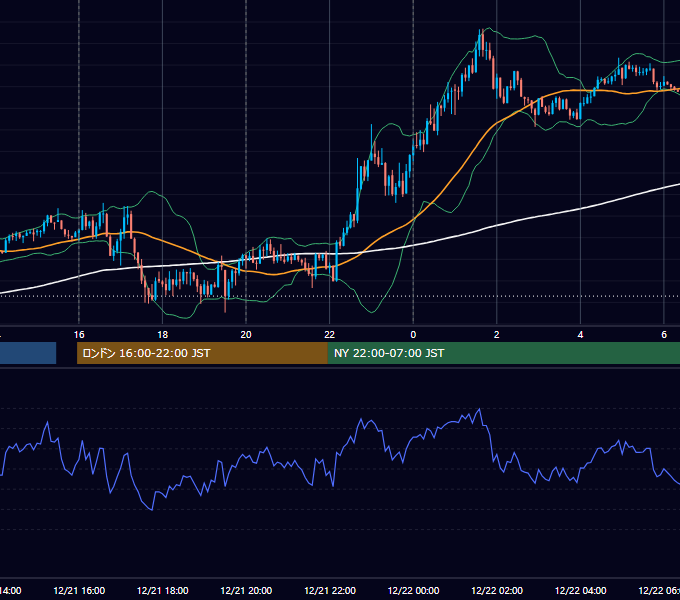Image resolution: width=680 pixels, height=600 pixels.
Task: Click the 12/22 04:00 date label
Action: 581,590
